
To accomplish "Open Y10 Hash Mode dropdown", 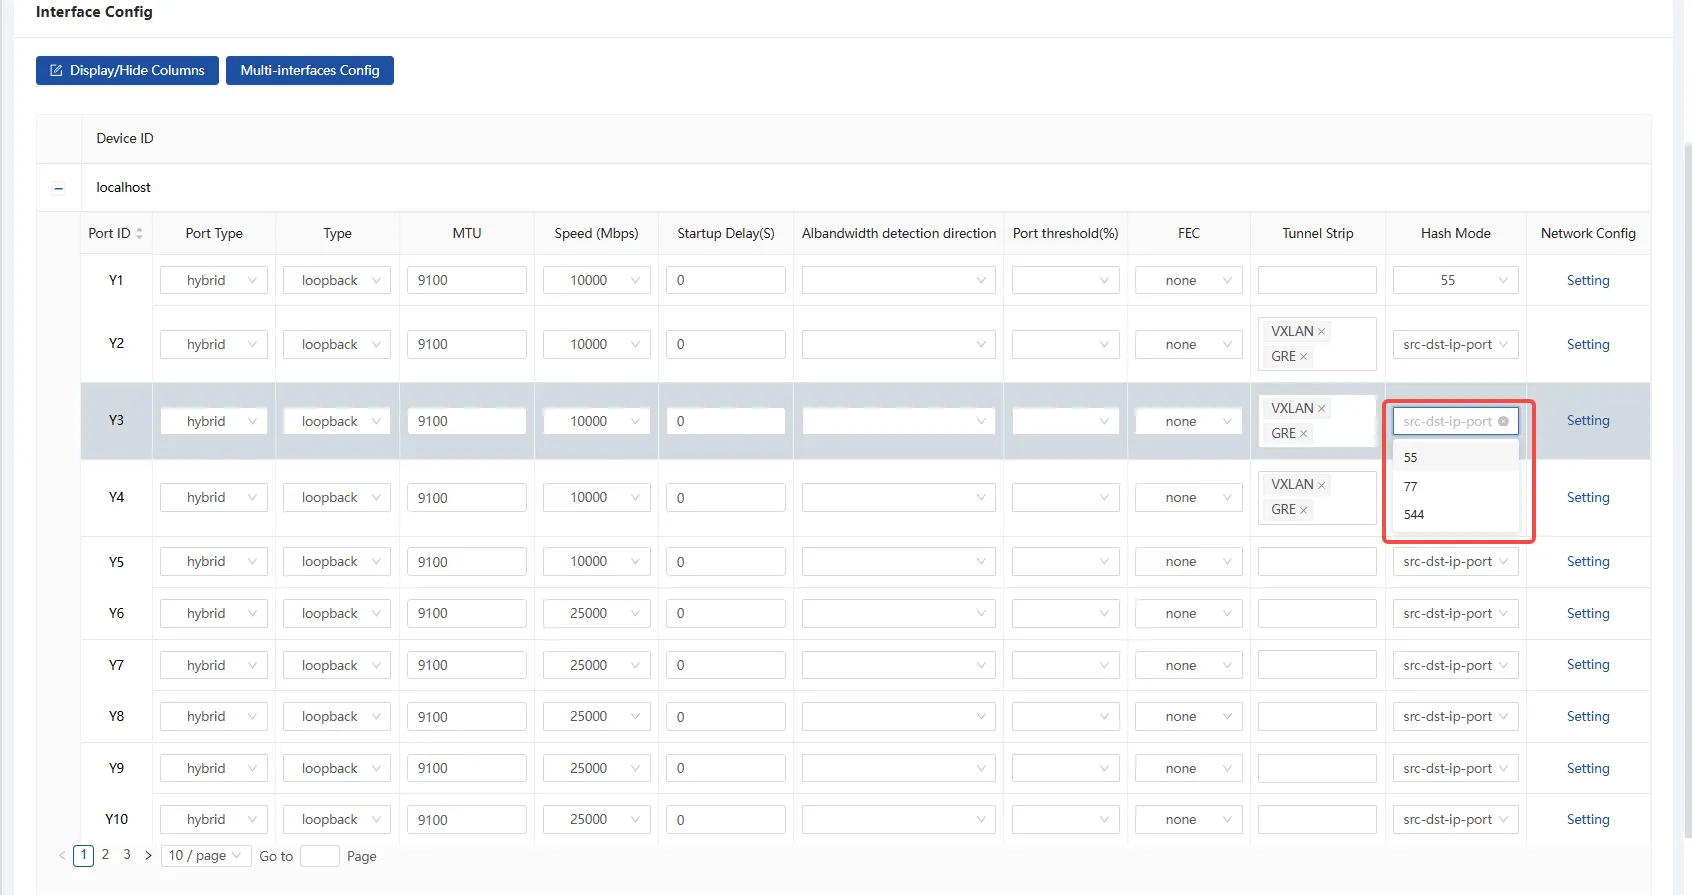I will (1456, 819).
